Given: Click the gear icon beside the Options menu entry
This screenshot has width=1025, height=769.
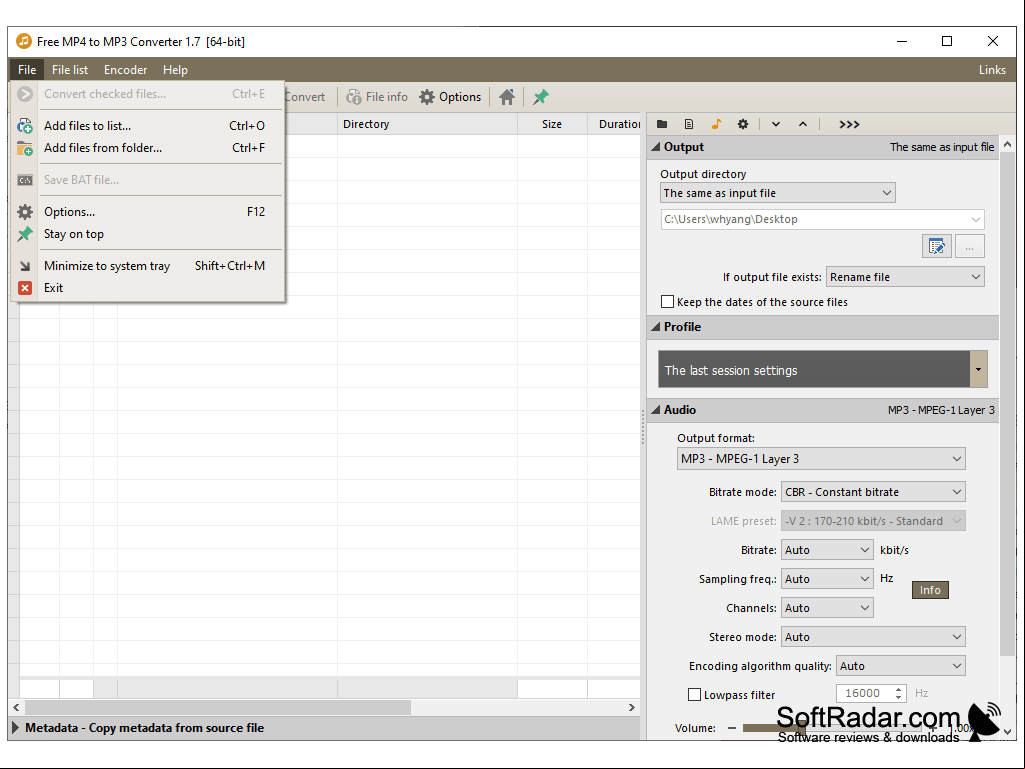Looking at the screenshot, I should click(25, 212).
